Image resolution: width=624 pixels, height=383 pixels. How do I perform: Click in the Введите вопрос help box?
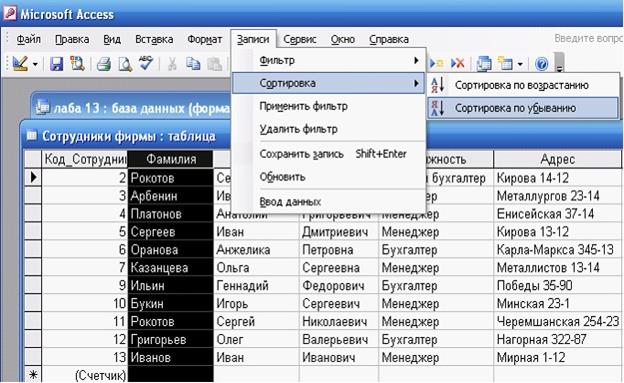[x=588, y=39]
